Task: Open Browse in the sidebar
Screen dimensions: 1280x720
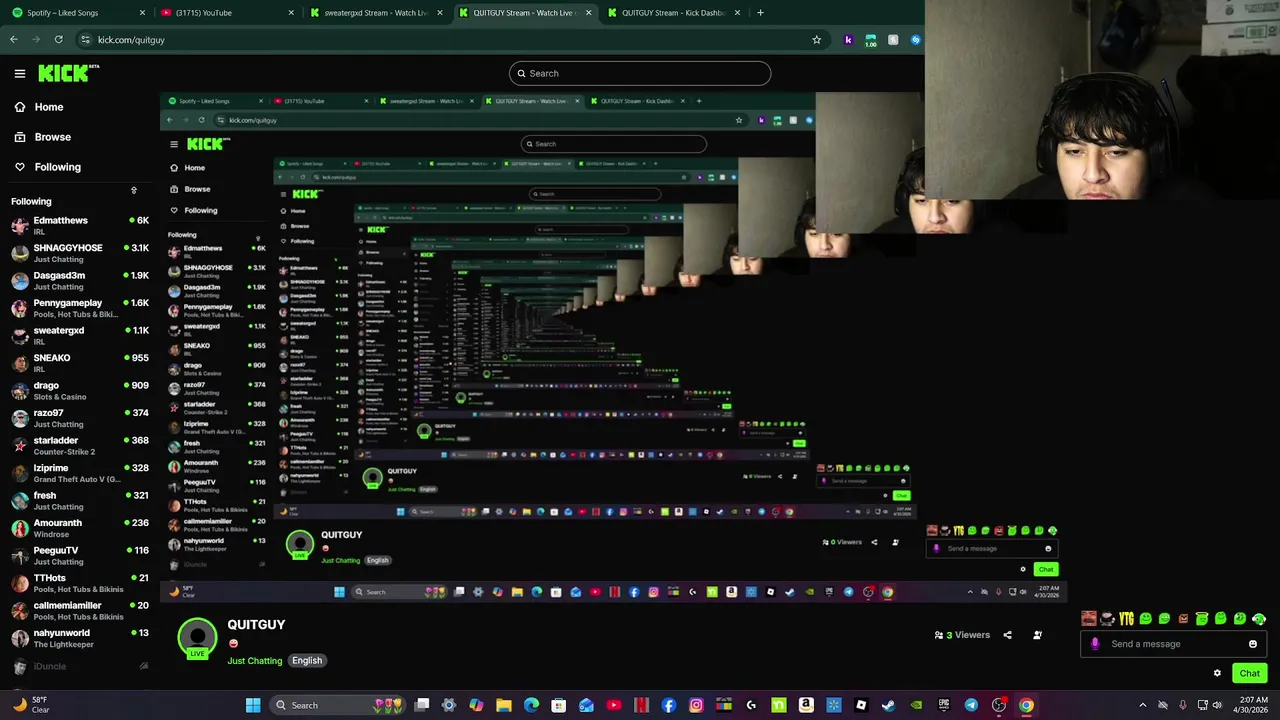Action: coord(42,137)
